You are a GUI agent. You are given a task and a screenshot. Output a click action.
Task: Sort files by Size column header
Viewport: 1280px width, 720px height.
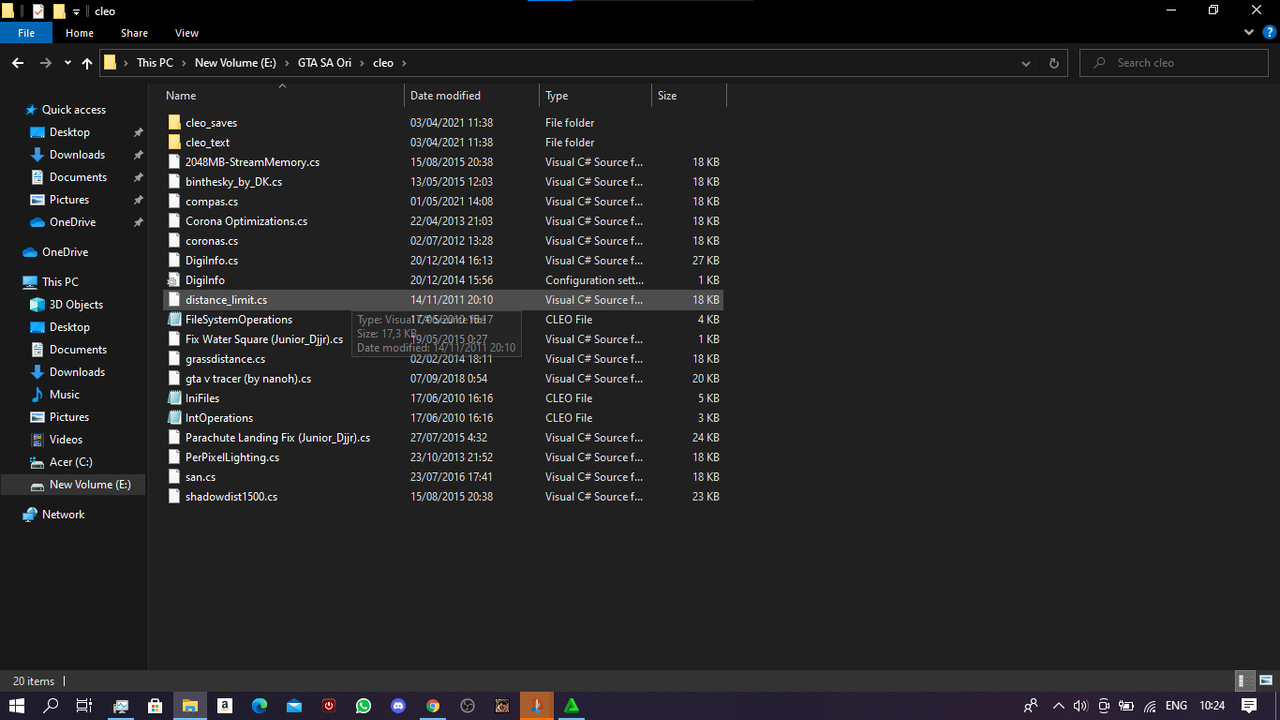[x=689, y=96]
